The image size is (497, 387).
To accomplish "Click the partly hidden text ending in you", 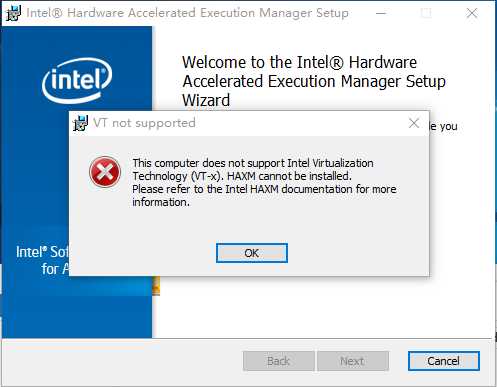I will [x=444, y=127].
